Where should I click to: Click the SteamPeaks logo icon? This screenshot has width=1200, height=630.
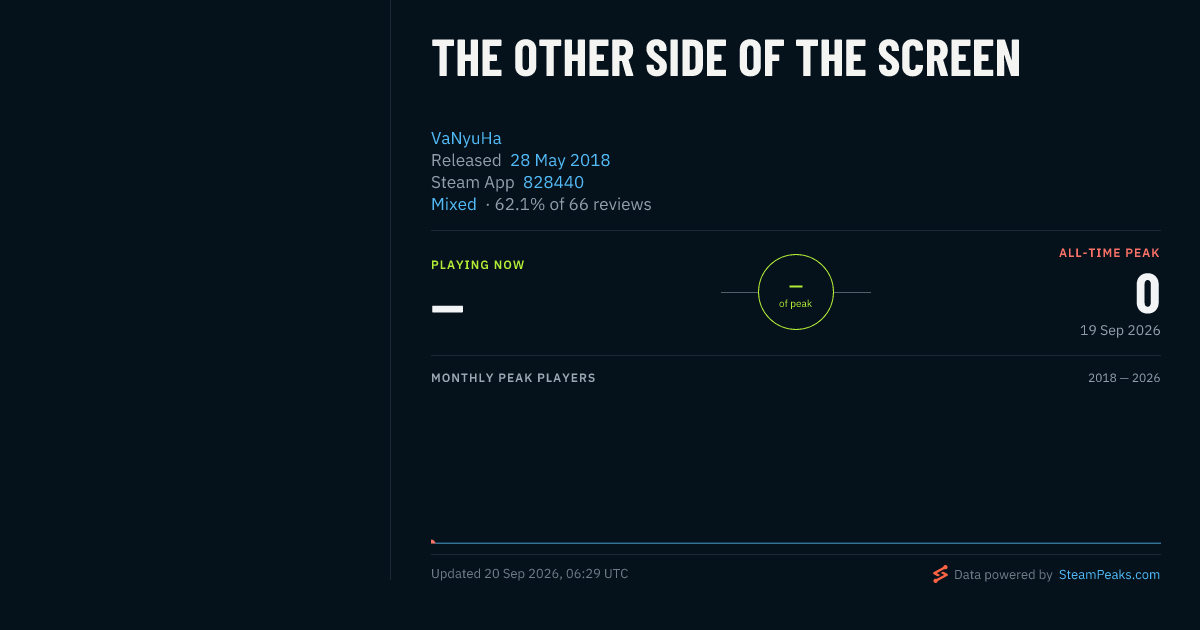940,574
